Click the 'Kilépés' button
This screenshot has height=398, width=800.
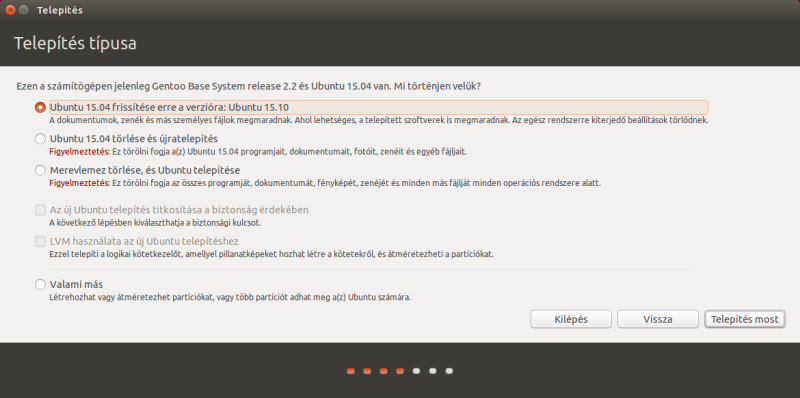pos(571,319)
